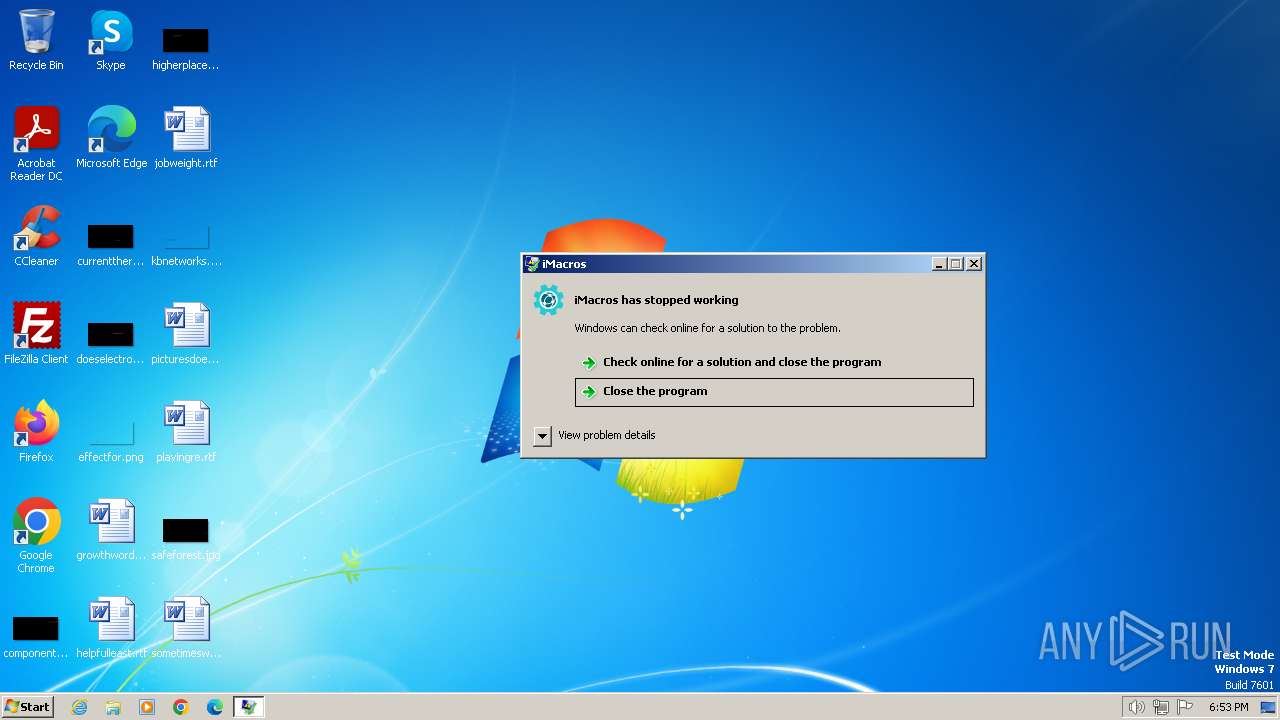Open the network tray icon
This screenshot has width=1280, height=720.
tap(1161, 707)
